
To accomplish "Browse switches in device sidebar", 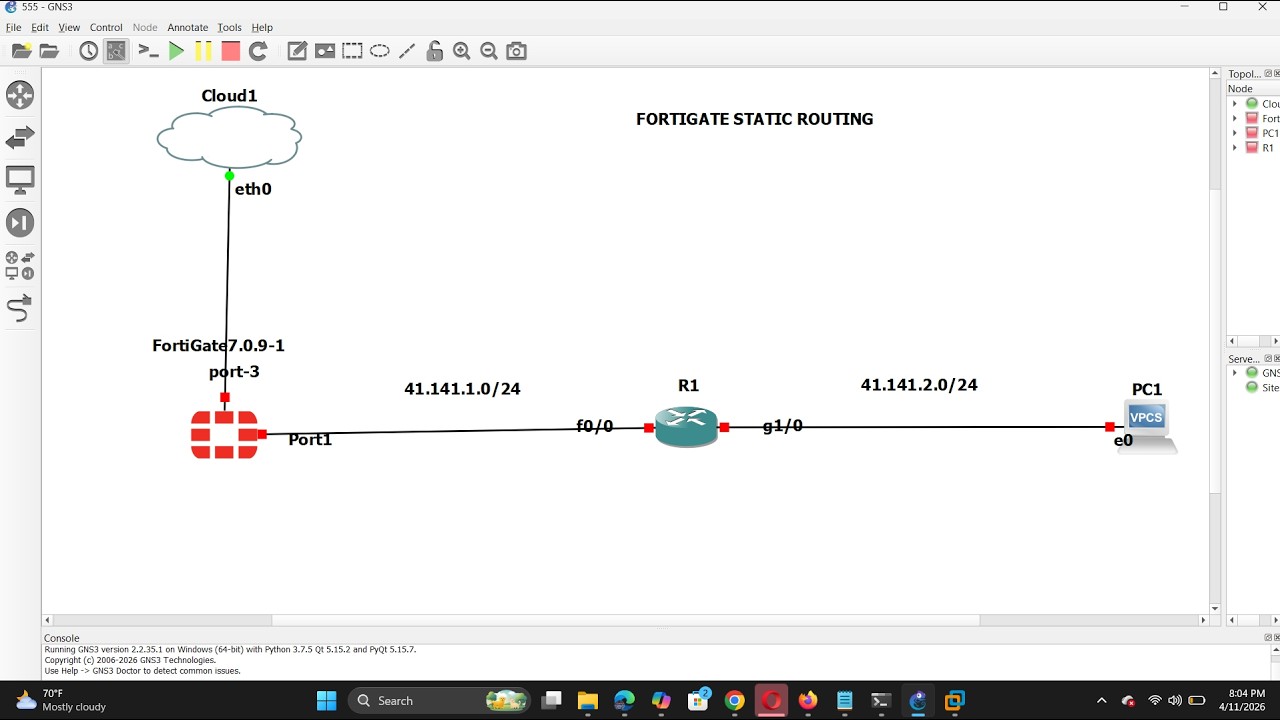I will click(20, 138).
